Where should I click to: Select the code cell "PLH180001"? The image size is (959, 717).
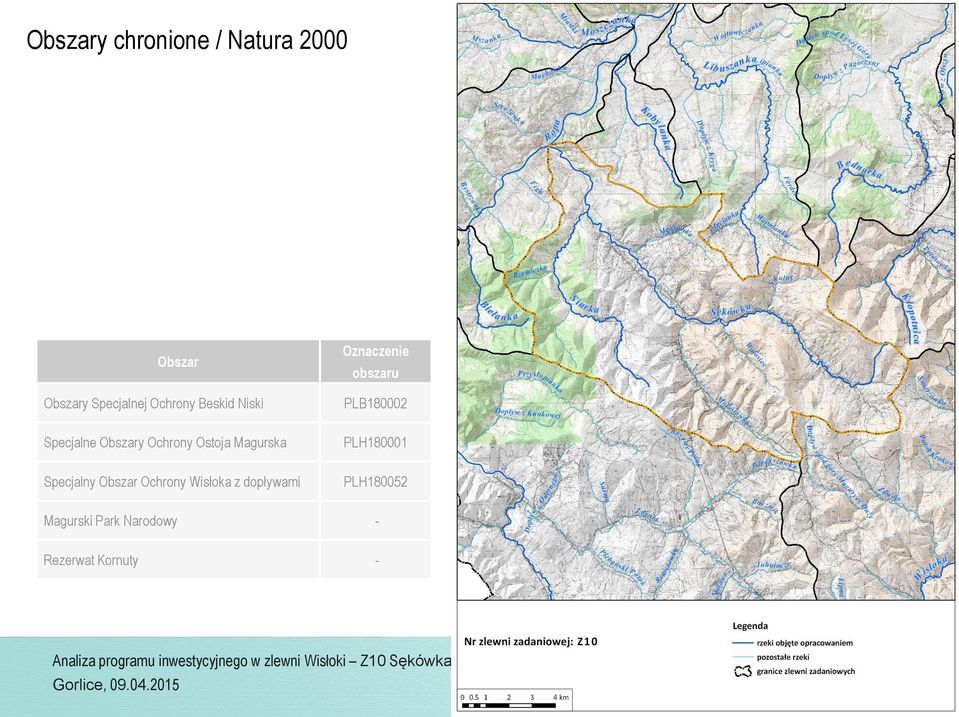coord(376,442)
